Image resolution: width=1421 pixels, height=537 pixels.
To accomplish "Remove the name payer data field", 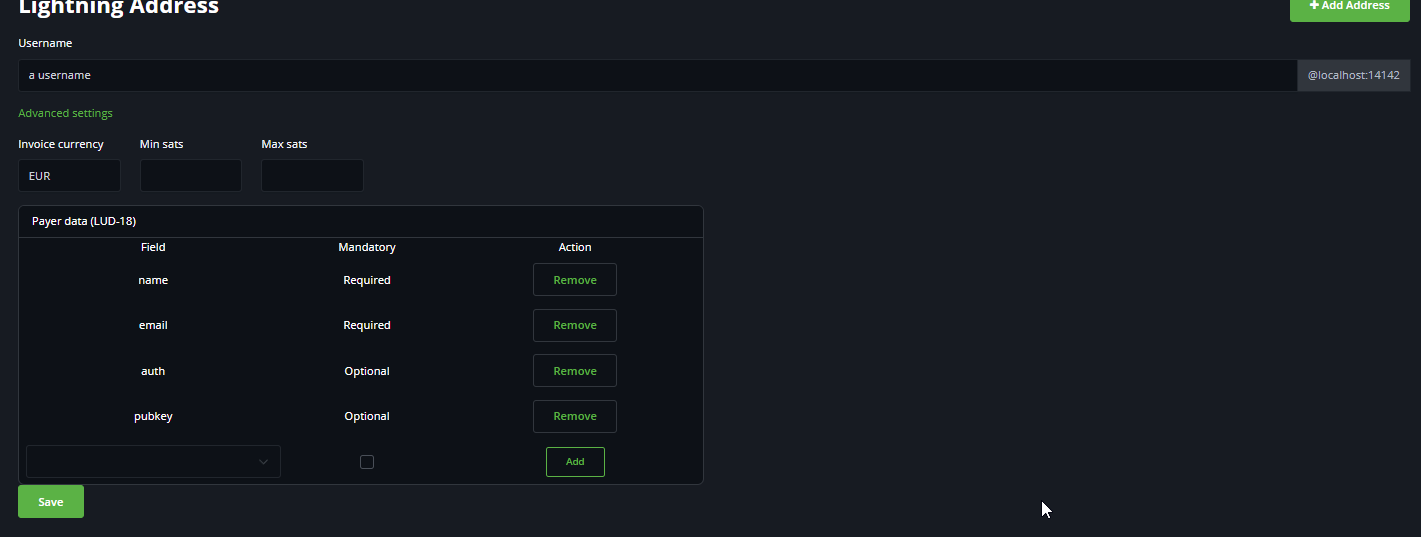I will point(575,280).
